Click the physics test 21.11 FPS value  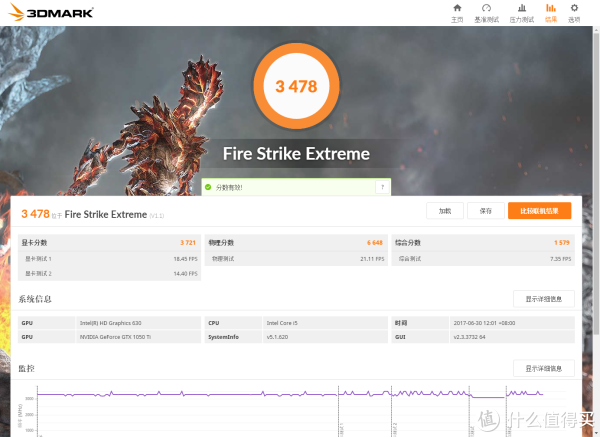(x=372, y=259)
